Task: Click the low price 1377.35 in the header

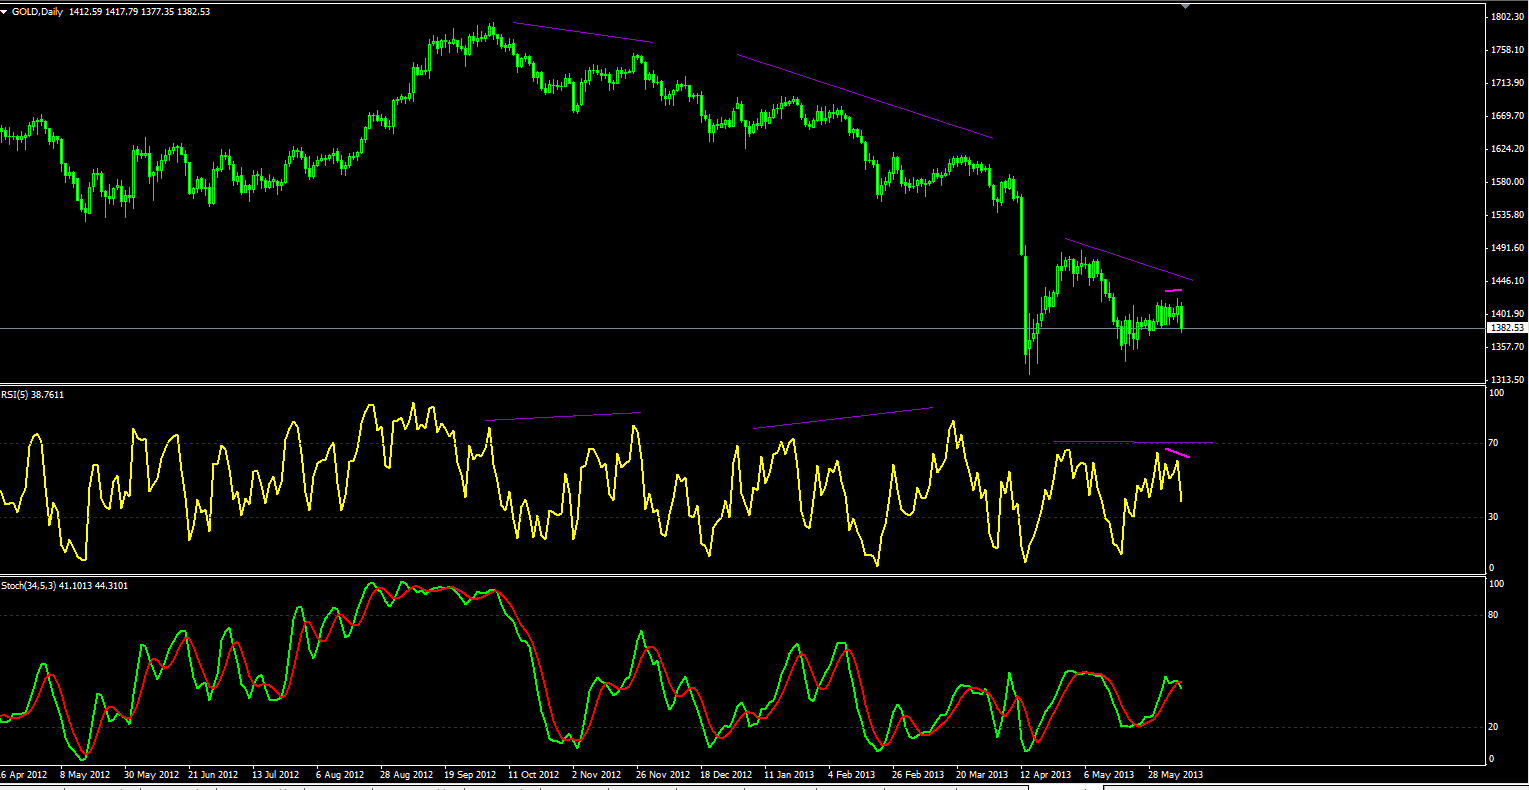Action: (158, 11)
